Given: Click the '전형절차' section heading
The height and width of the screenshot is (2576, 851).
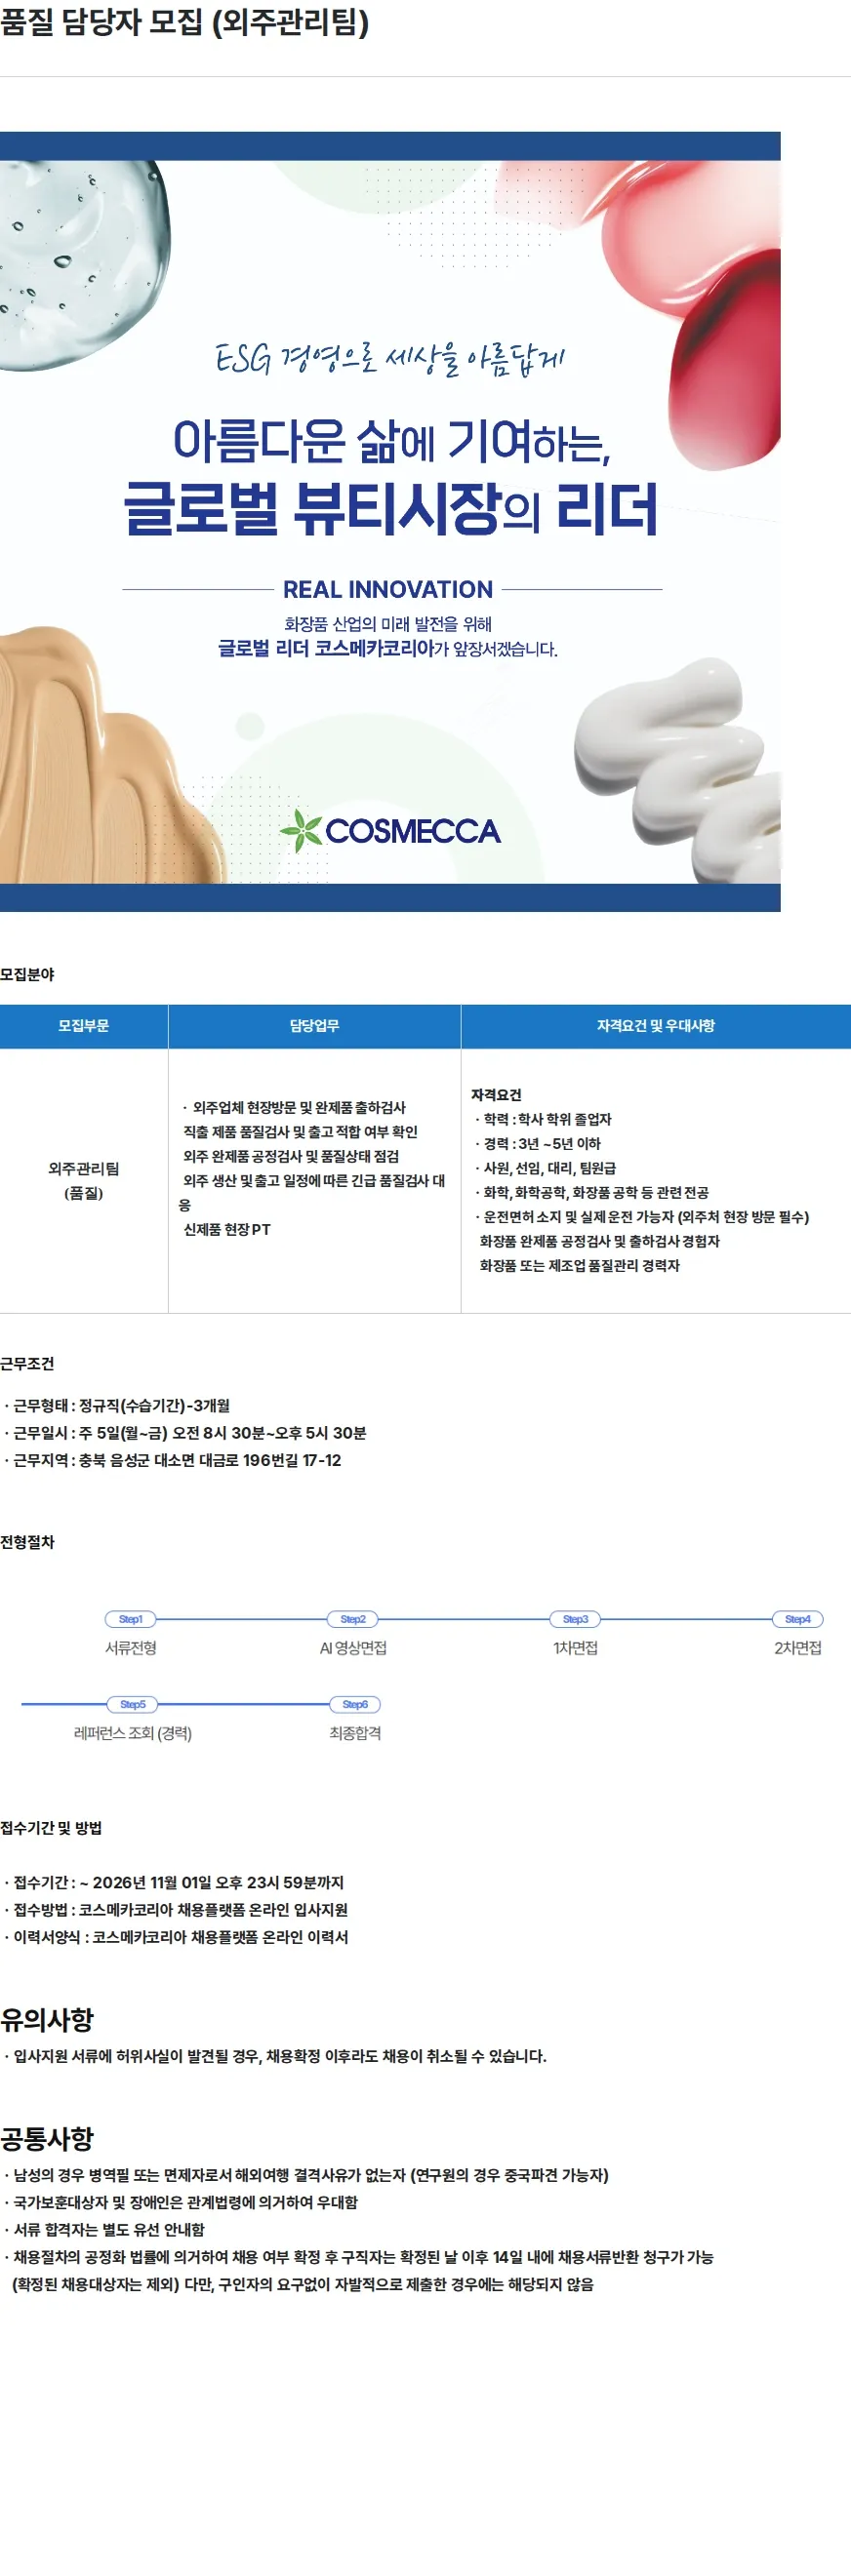Looking at the screenshot, I should click(28, 1542).
